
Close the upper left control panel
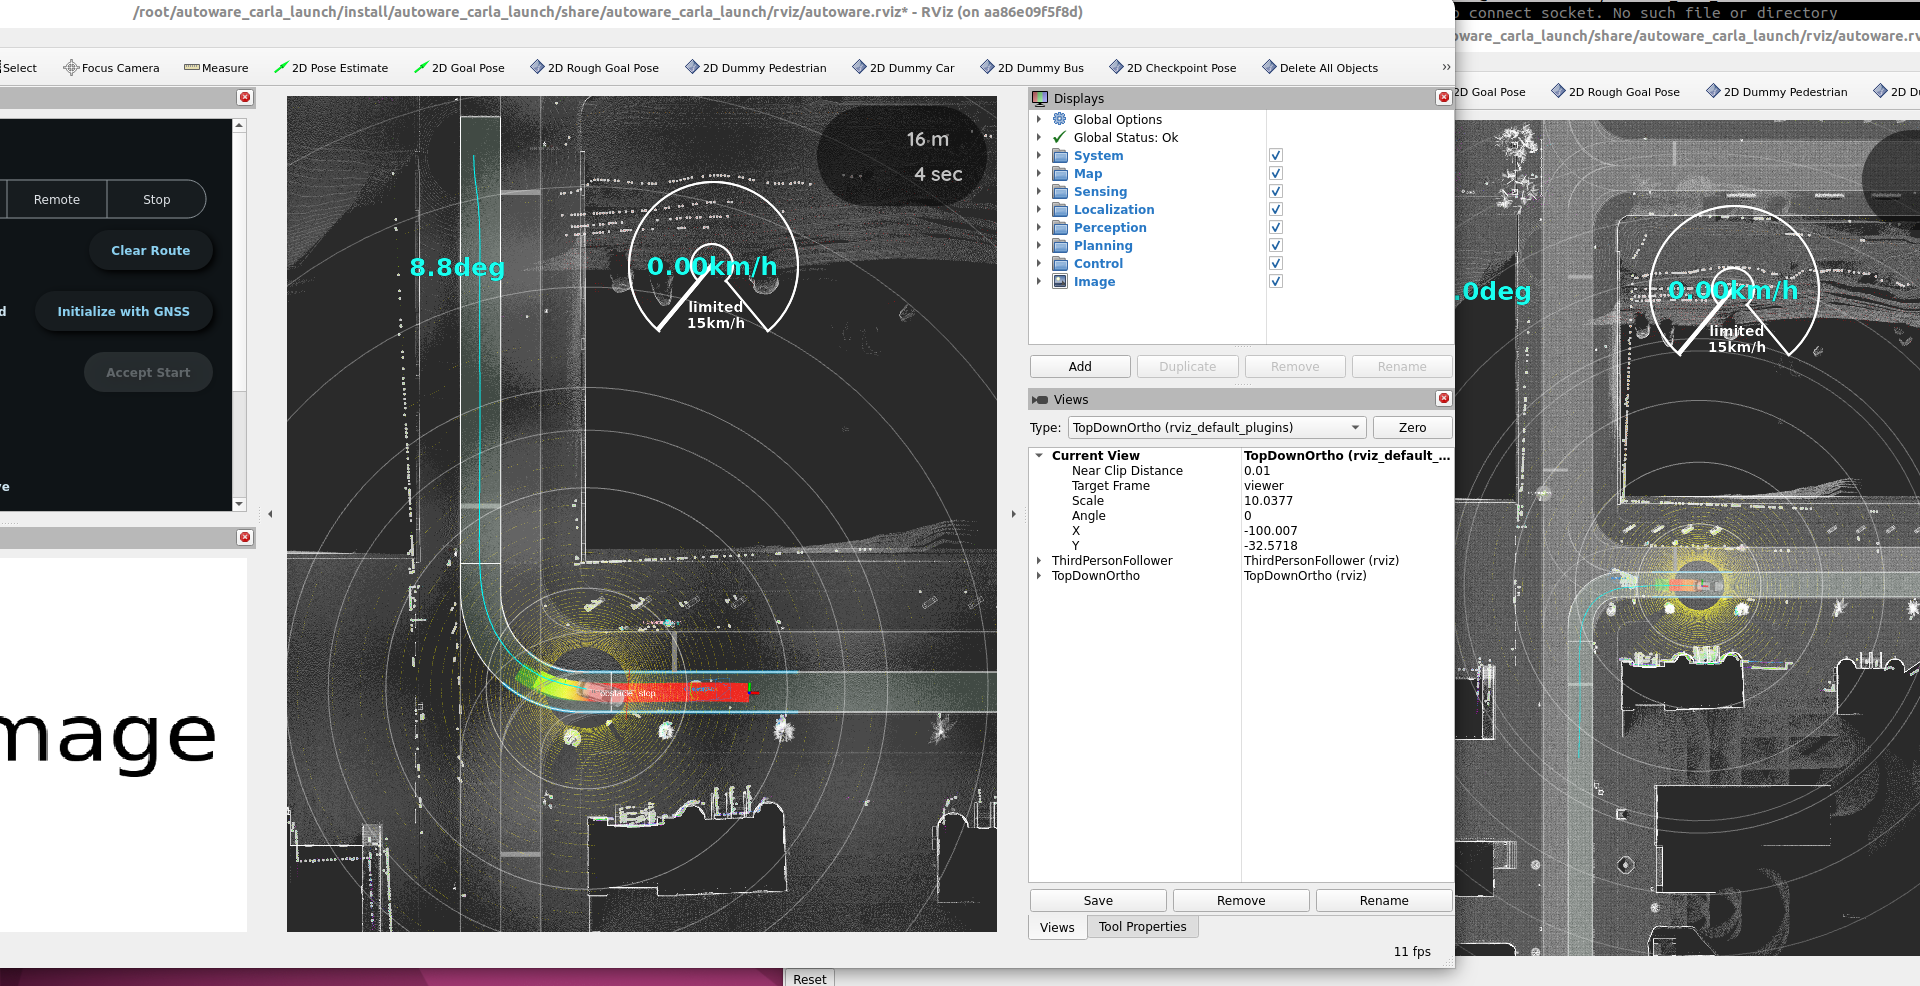click(x=245, y=97)
